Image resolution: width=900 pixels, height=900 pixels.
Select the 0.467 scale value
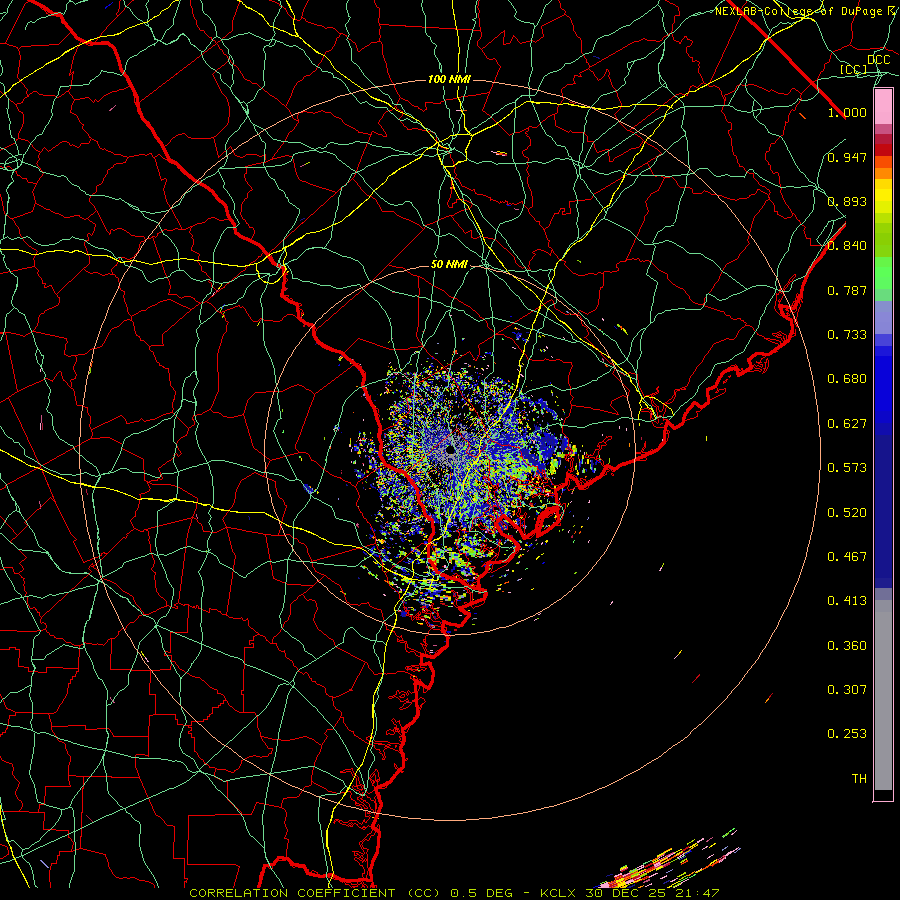tap(847, 557)
